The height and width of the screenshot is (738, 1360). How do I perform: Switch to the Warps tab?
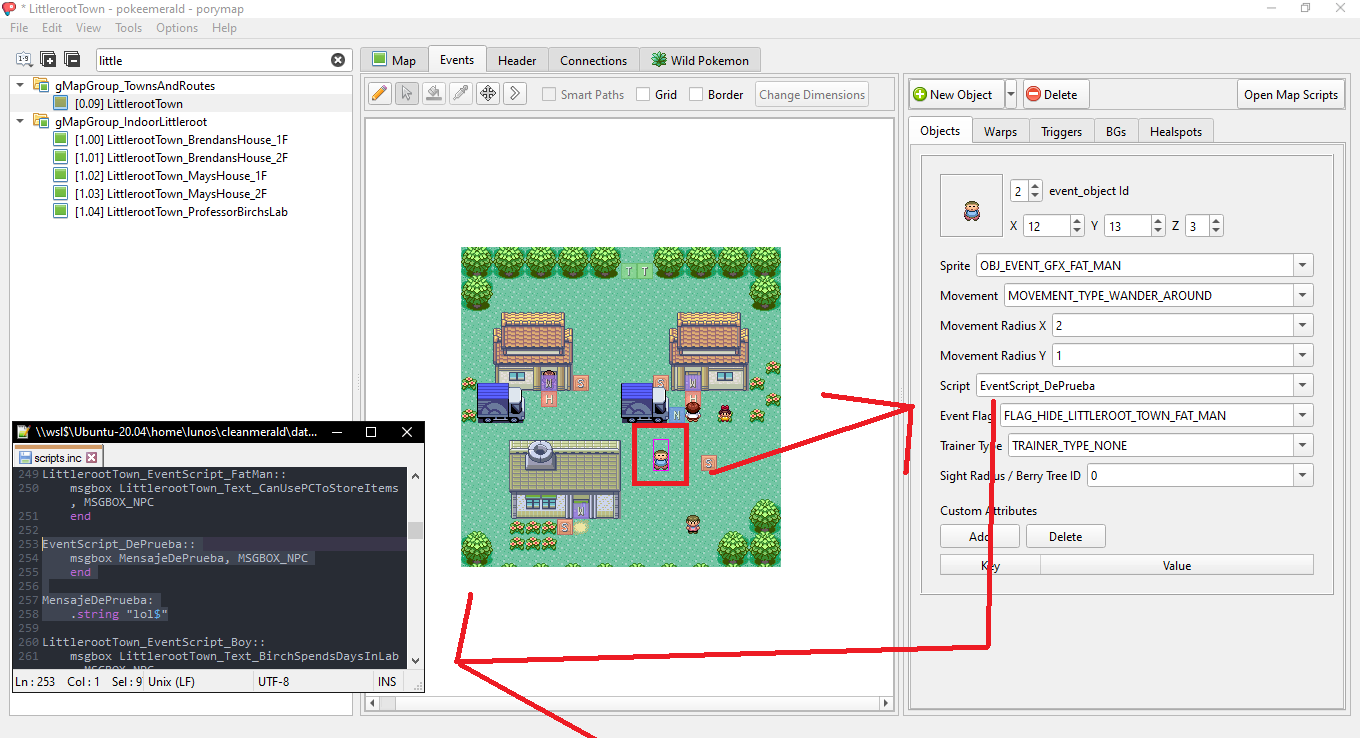coord(1000,131)
